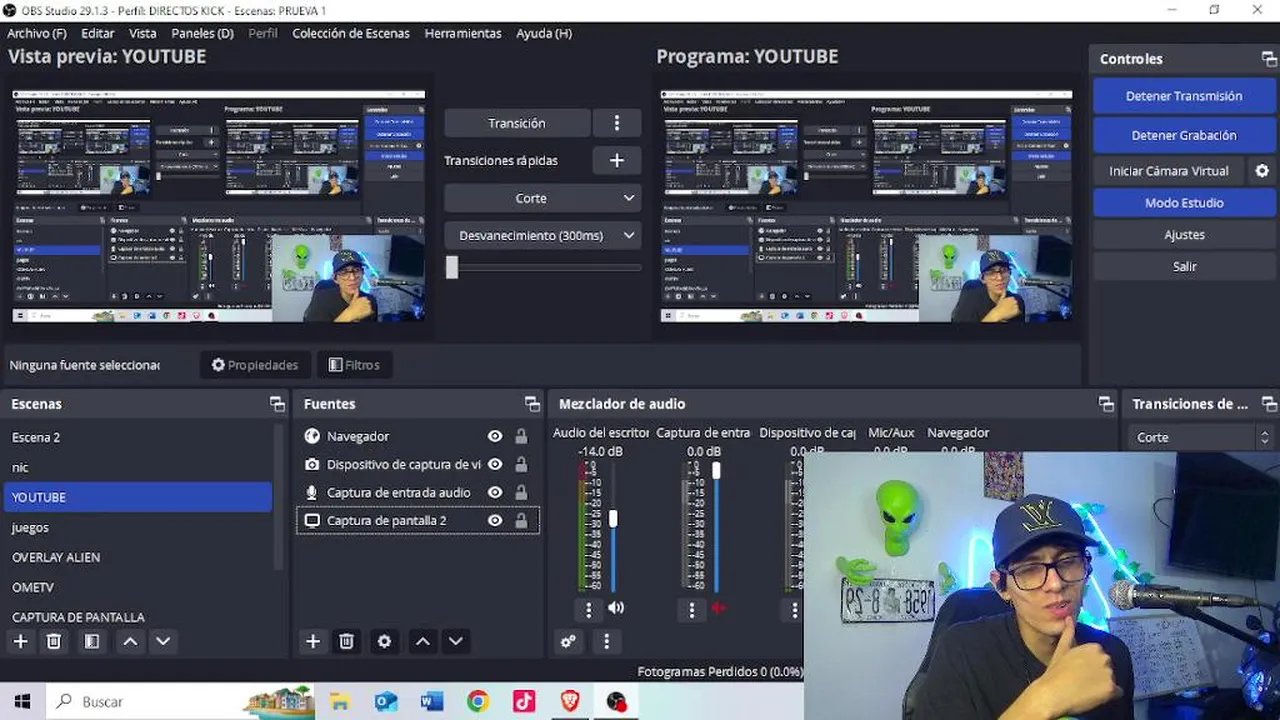The height and width of the screenshot is (720, 1280).
Task: Open the Windows Start menu
Action: 22,702
